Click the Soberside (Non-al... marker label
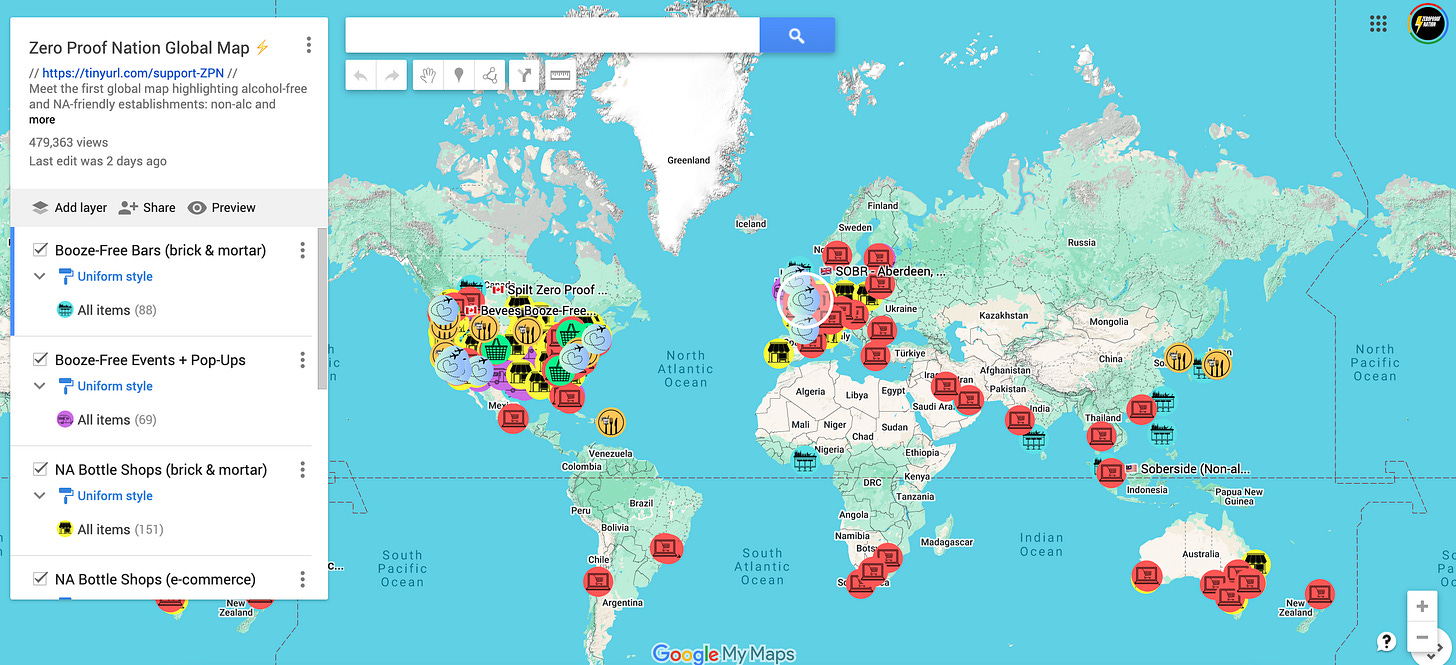 (x=1195, y=468)
